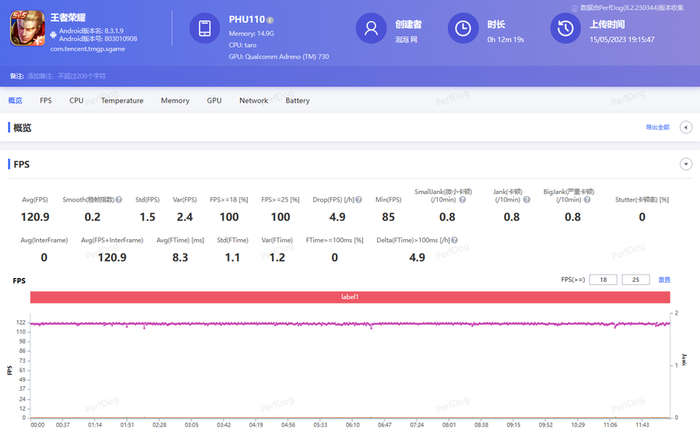This screenshot has height=429, width=700.
Task: Collapse the 概览 overview side panel arrow
Action: coord(685,127)
